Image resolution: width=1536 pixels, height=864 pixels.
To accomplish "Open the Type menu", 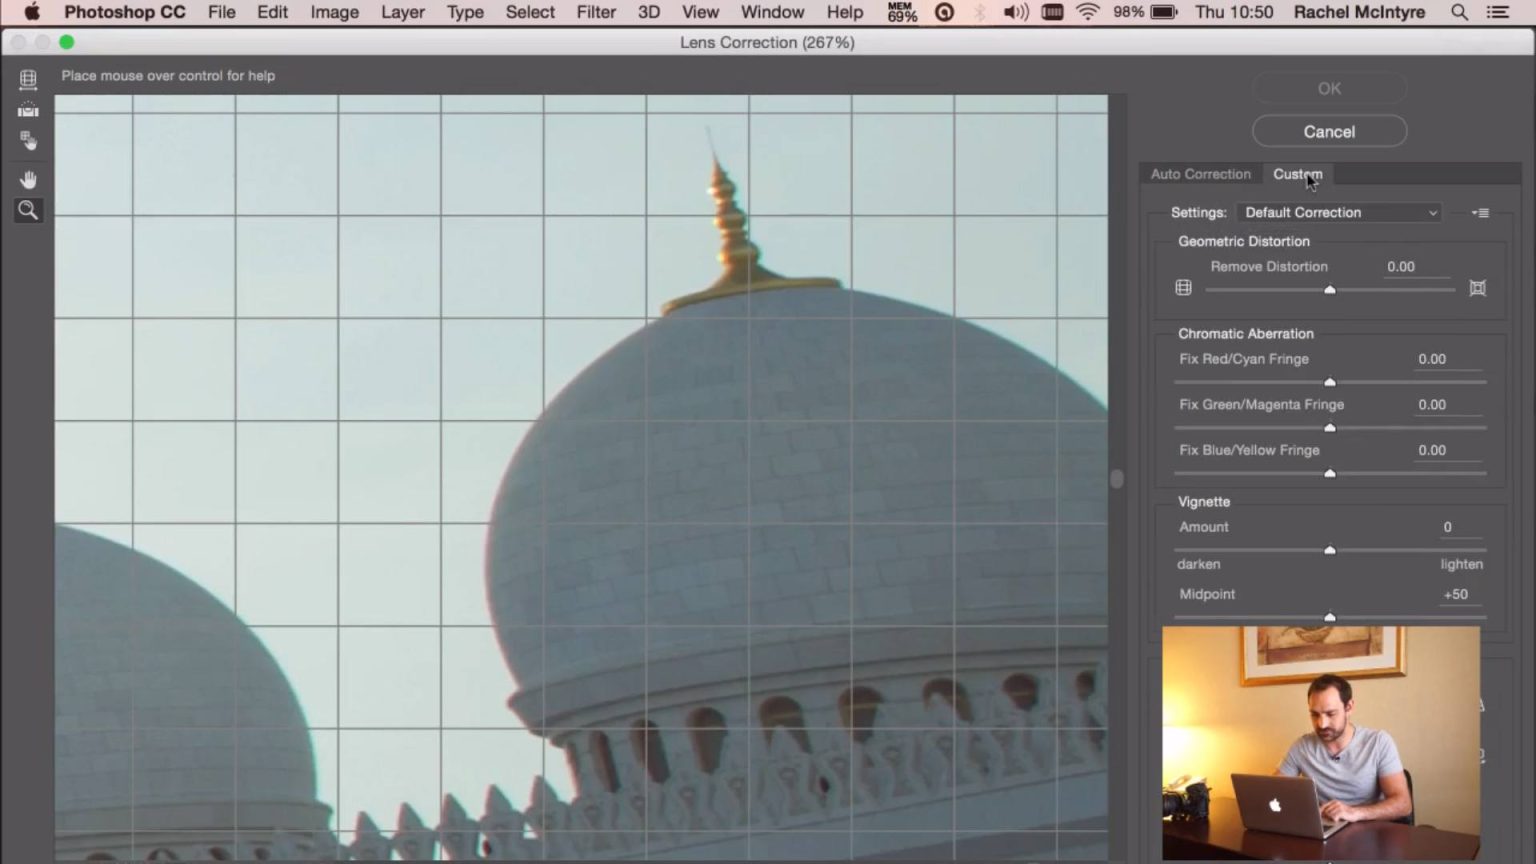I will [x=465, y=12].
